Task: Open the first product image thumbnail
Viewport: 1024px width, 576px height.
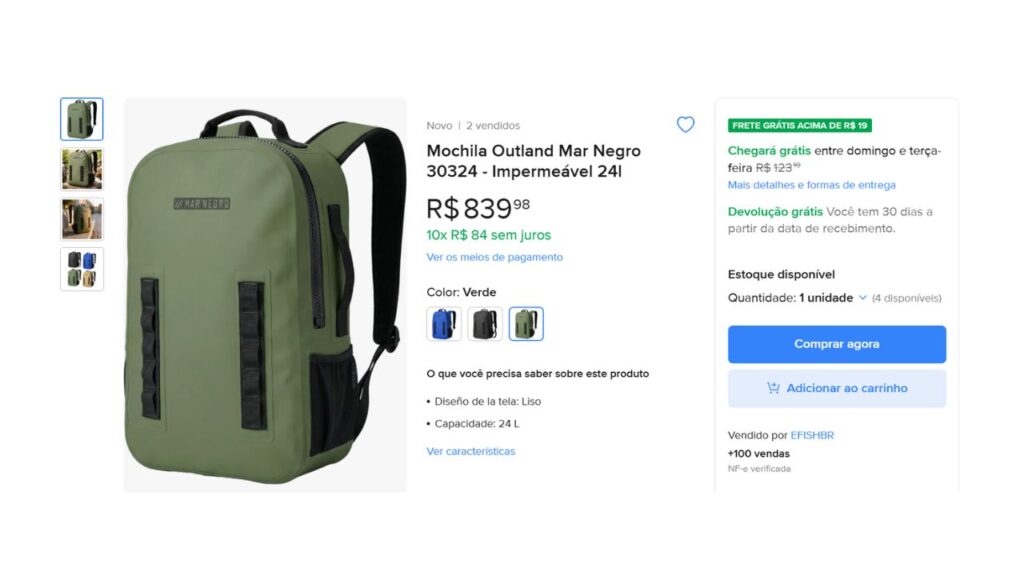Action: click(x=82, y=118)
